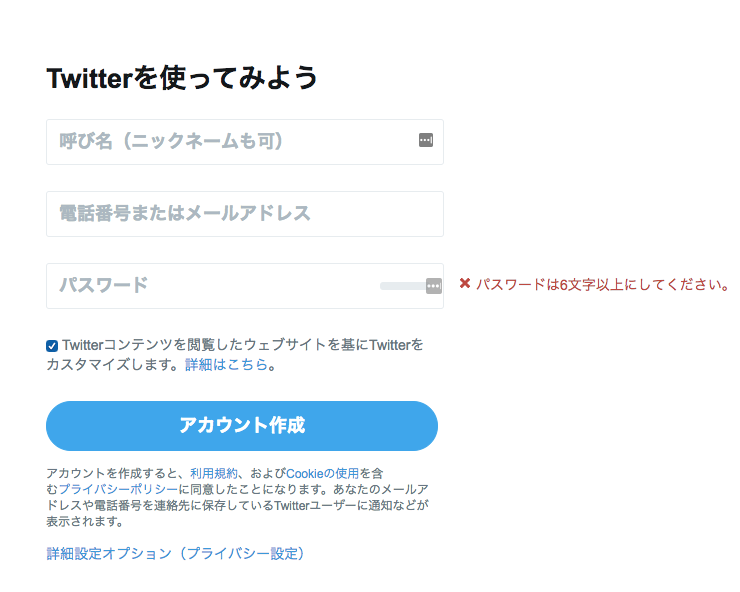The width and height of the screenshot is (740, 592).
Task: Click the 呼び名 (nickname) input field
Action: (230, 141)
